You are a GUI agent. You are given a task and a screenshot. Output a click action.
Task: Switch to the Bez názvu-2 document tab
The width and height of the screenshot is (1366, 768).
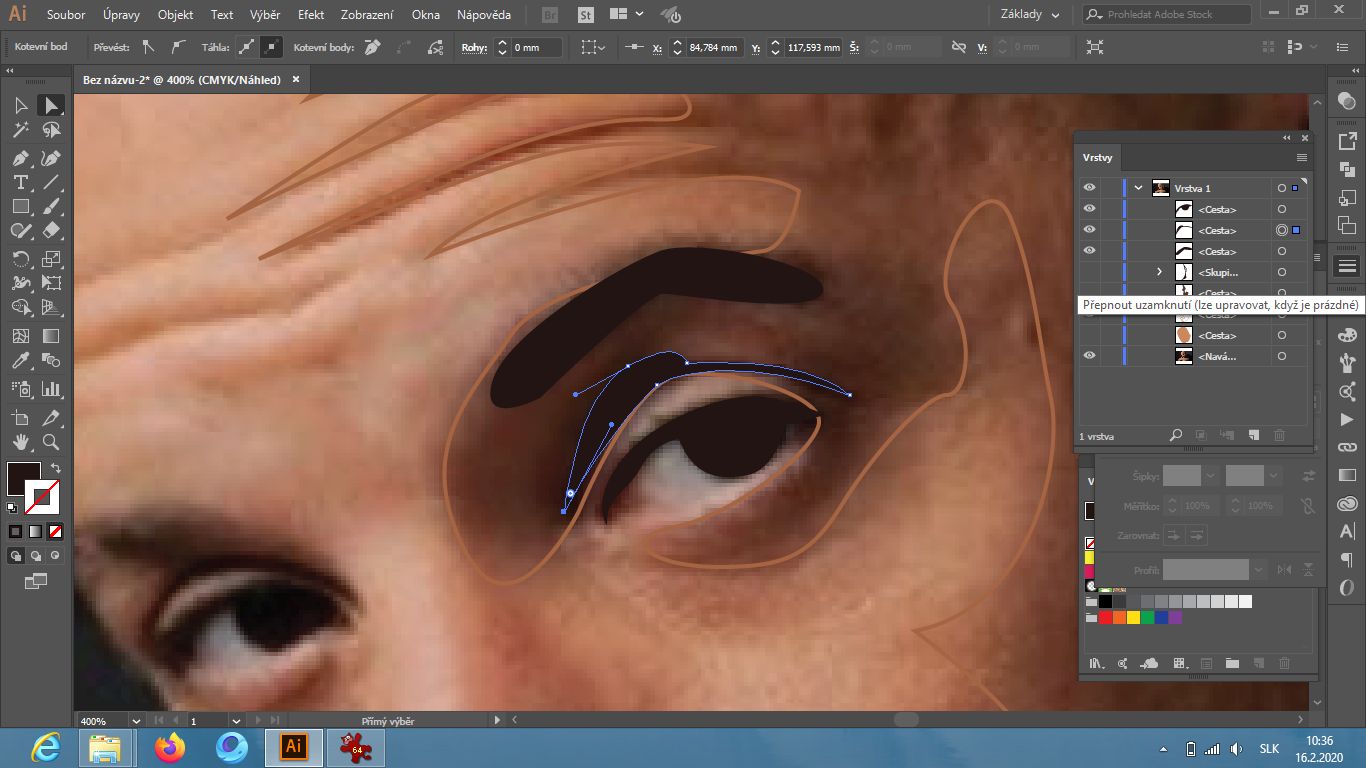click(x=180, y=79)
